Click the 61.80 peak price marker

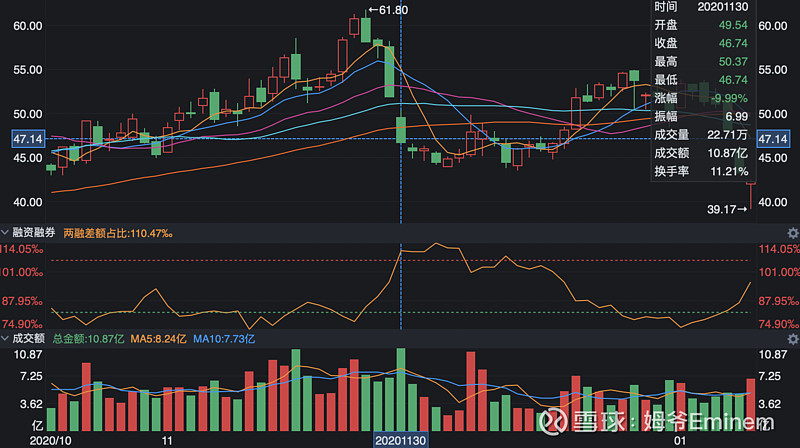pyautogui.click(x=389, y=10)
